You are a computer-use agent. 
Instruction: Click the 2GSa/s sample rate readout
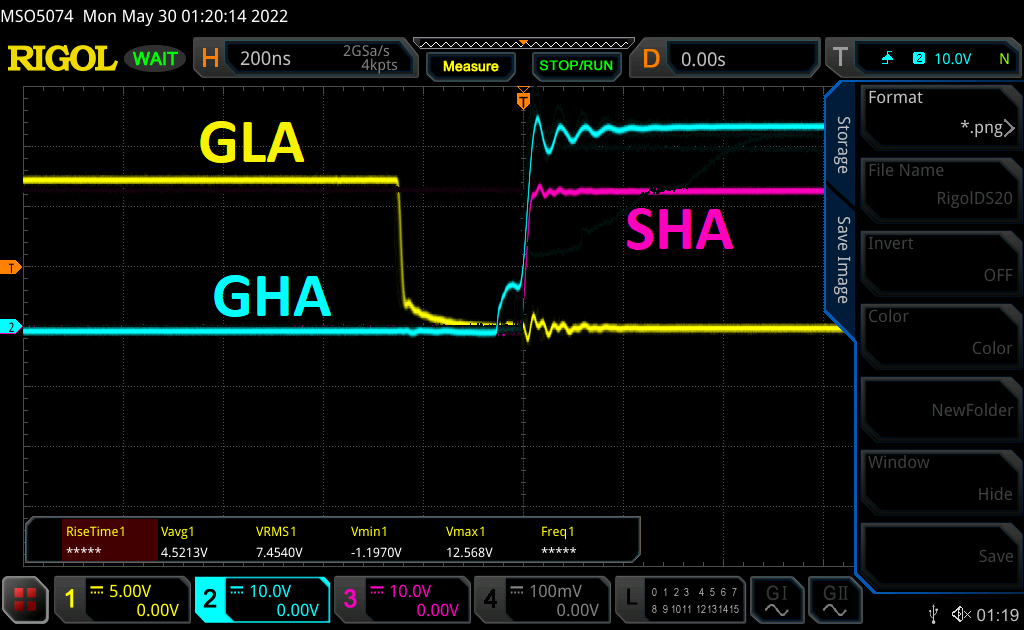point(368,51)
